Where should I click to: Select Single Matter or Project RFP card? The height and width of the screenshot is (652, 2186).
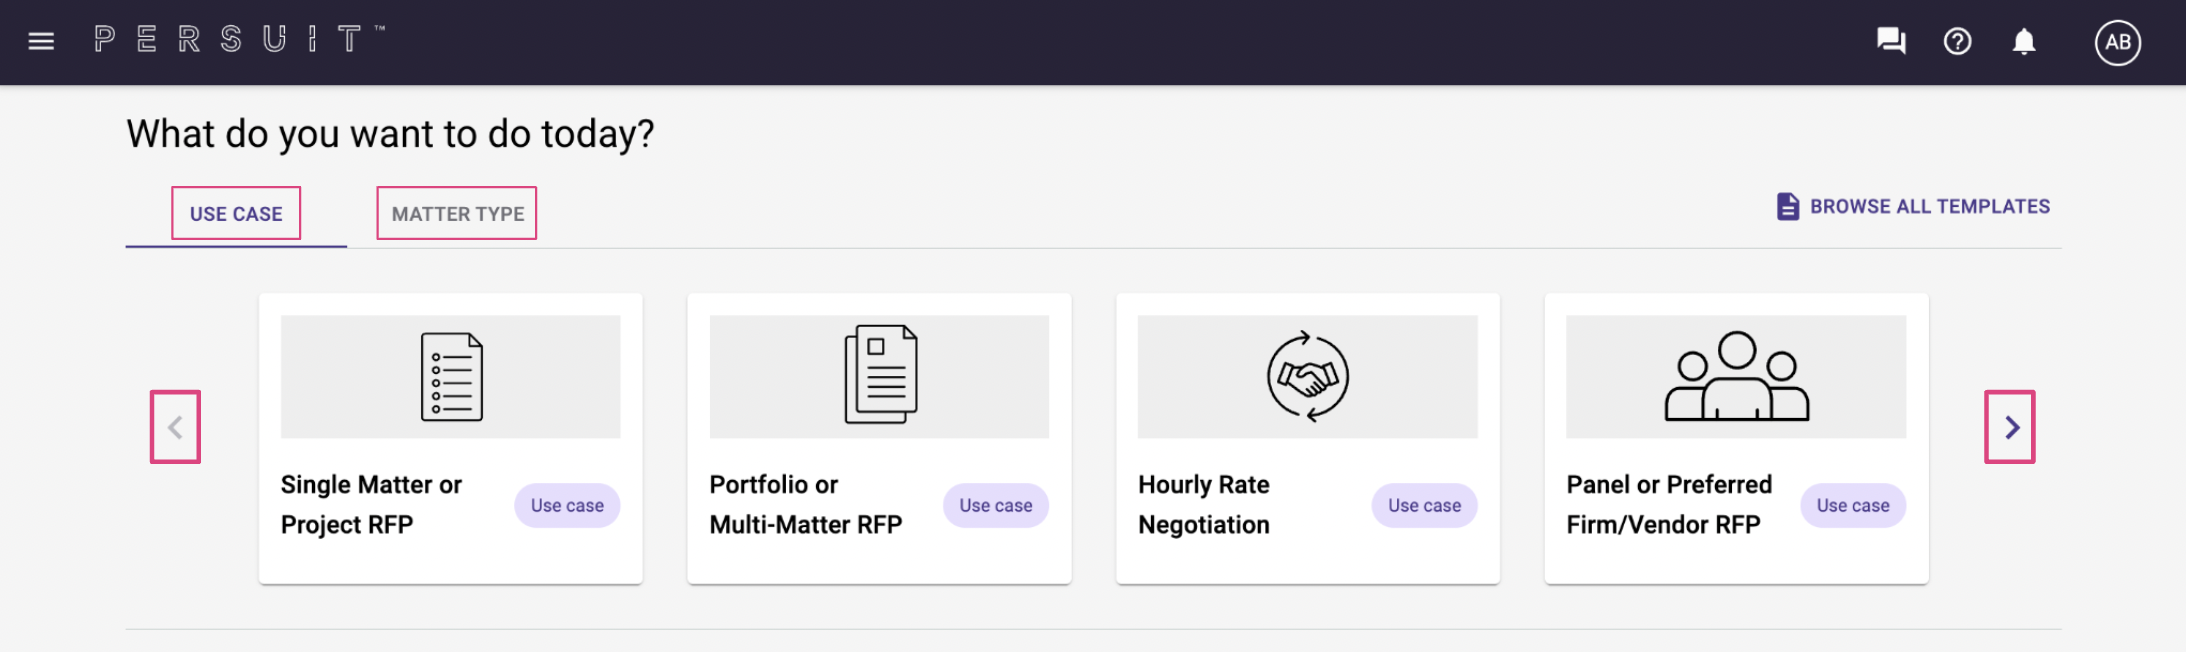pyautogui.click(x=451, y=439)
